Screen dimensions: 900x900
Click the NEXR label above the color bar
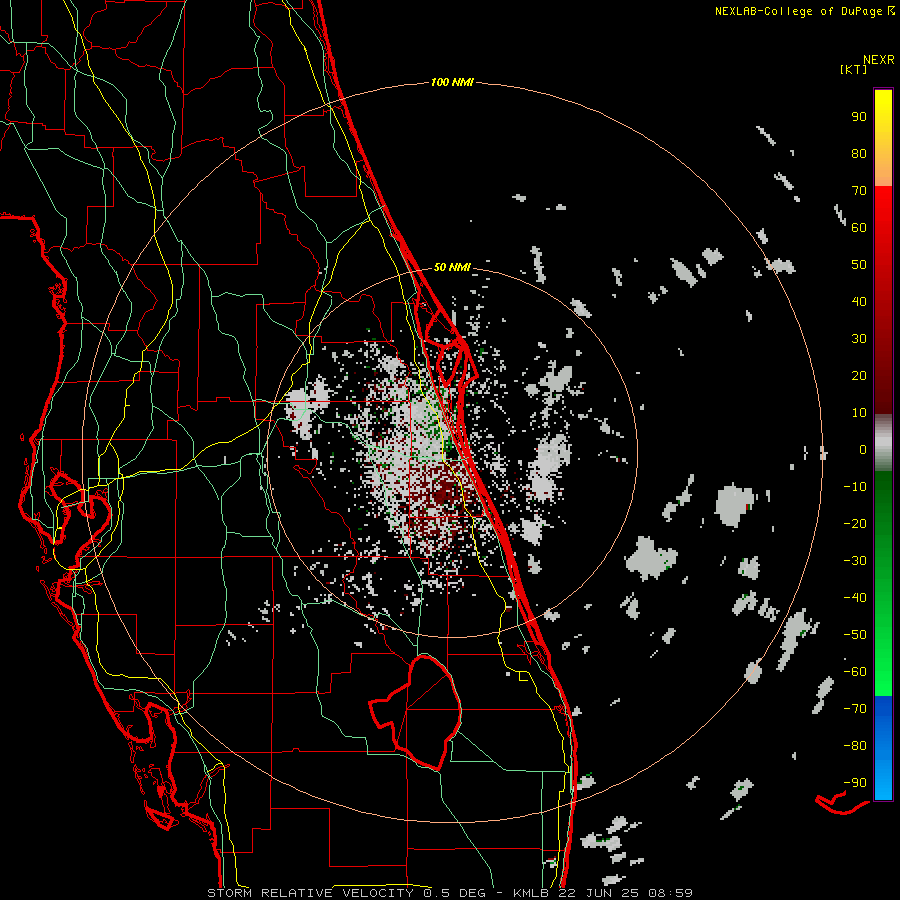click(x=879, y=59)
